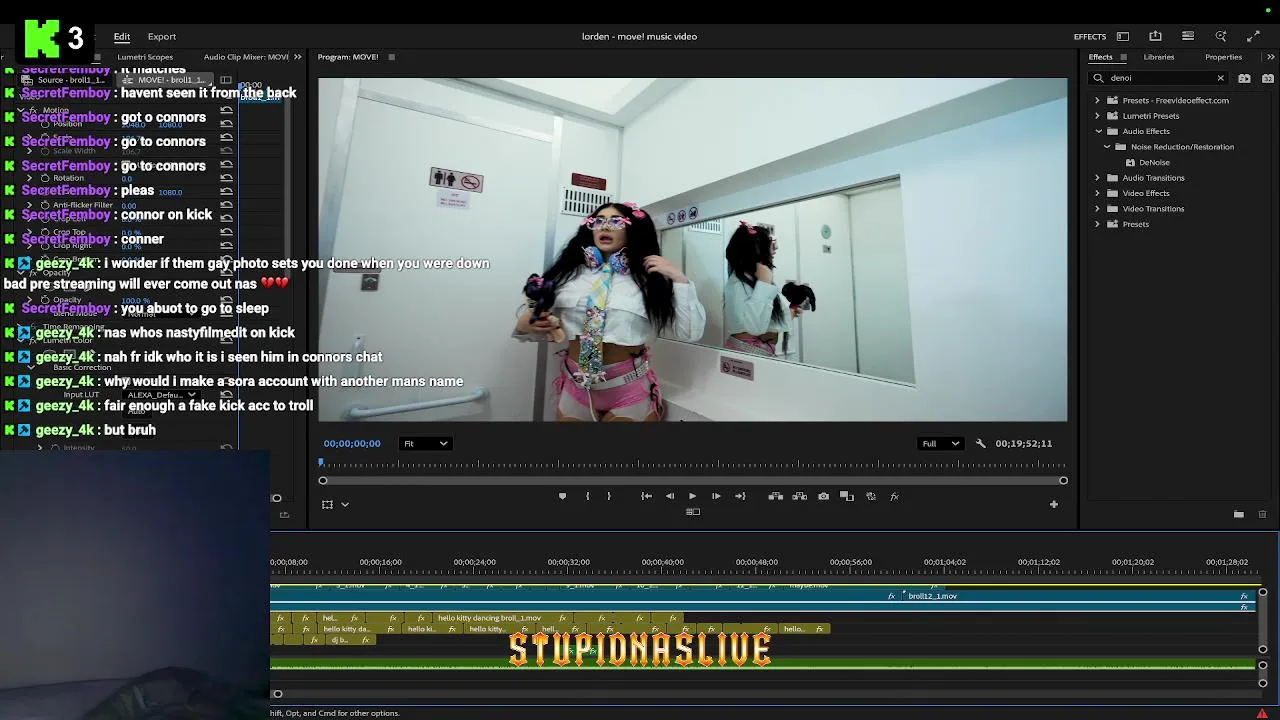The width and height of the screenshot is (1280, 720).
Task: Click the Extract button
Action: click(800, 496)
